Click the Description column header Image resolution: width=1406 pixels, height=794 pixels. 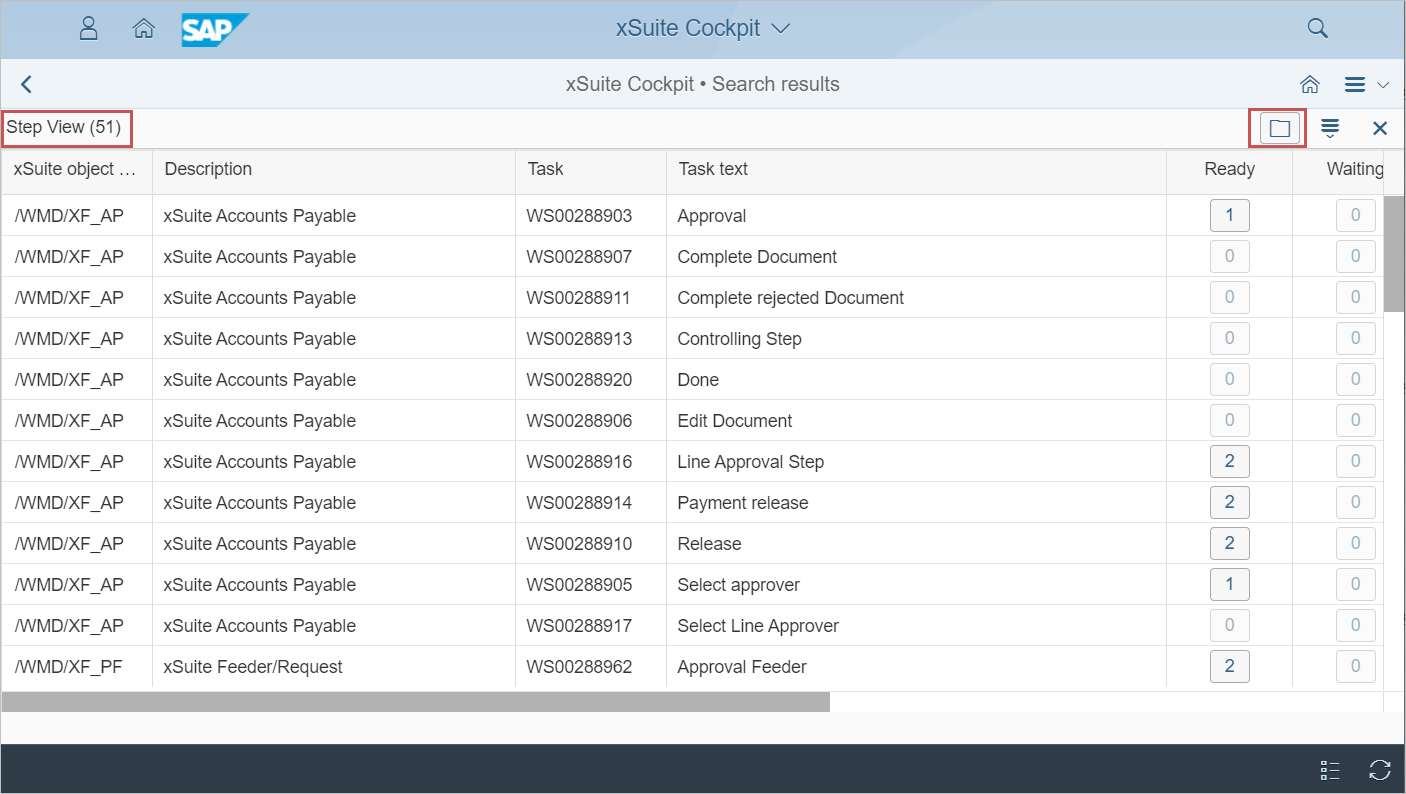pos(208,169)
